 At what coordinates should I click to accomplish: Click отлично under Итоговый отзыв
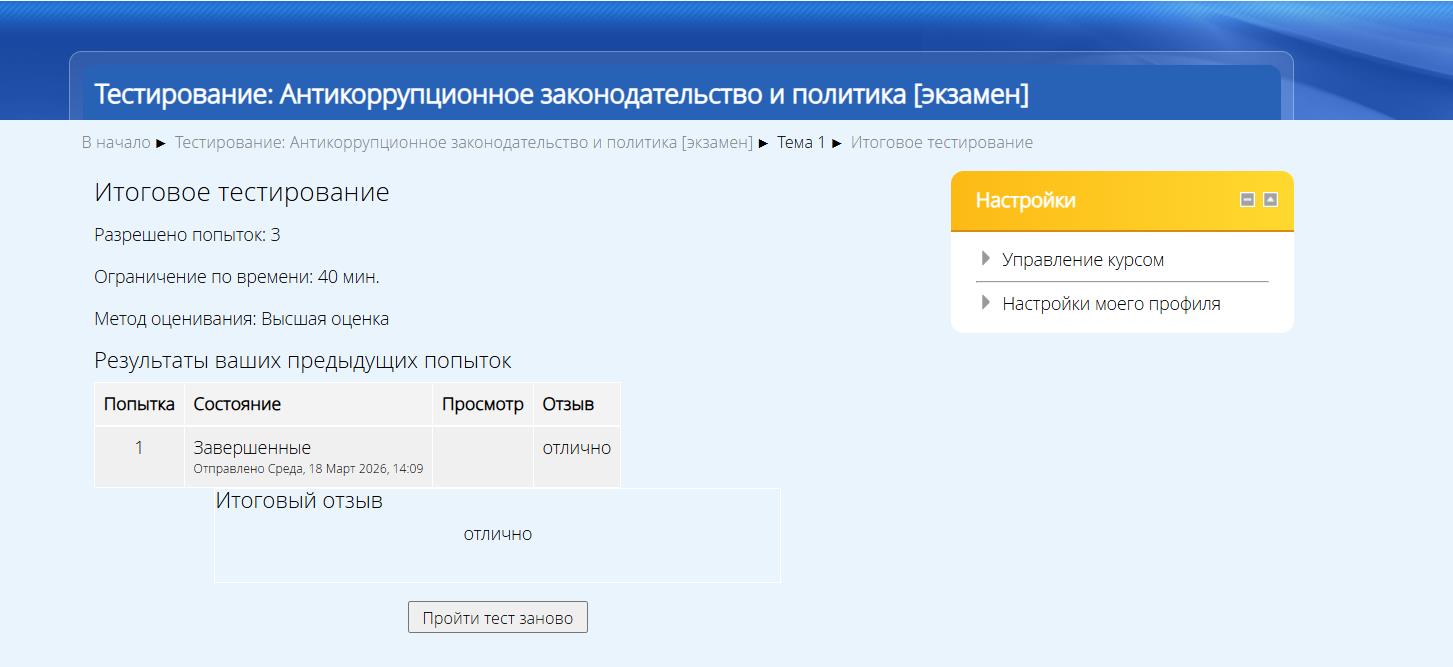498,534
